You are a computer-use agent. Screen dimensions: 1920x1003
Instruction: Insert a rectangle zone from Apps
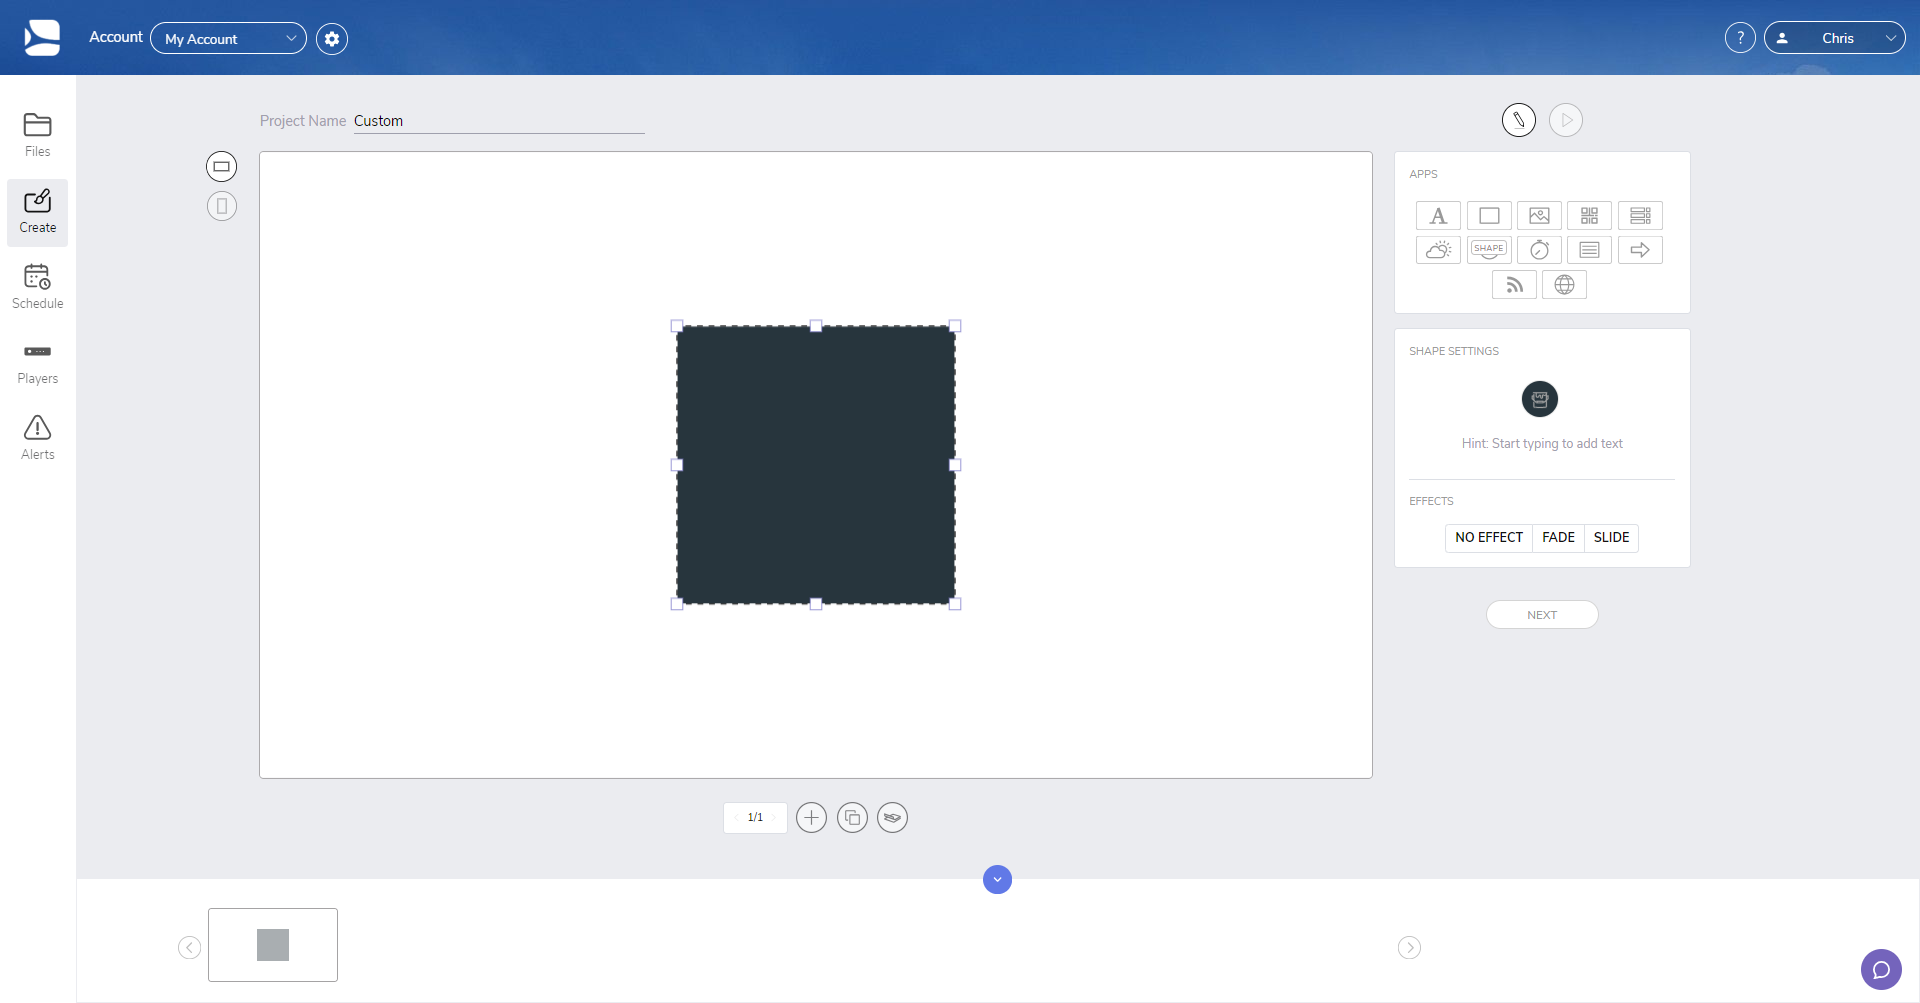[1489, 216]
